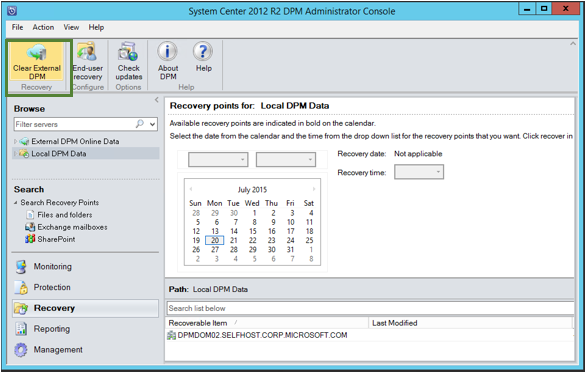The height and width of the screenshot is (376, 587).
Task: Go to next month in calendar
Action: tap(314, 189)
